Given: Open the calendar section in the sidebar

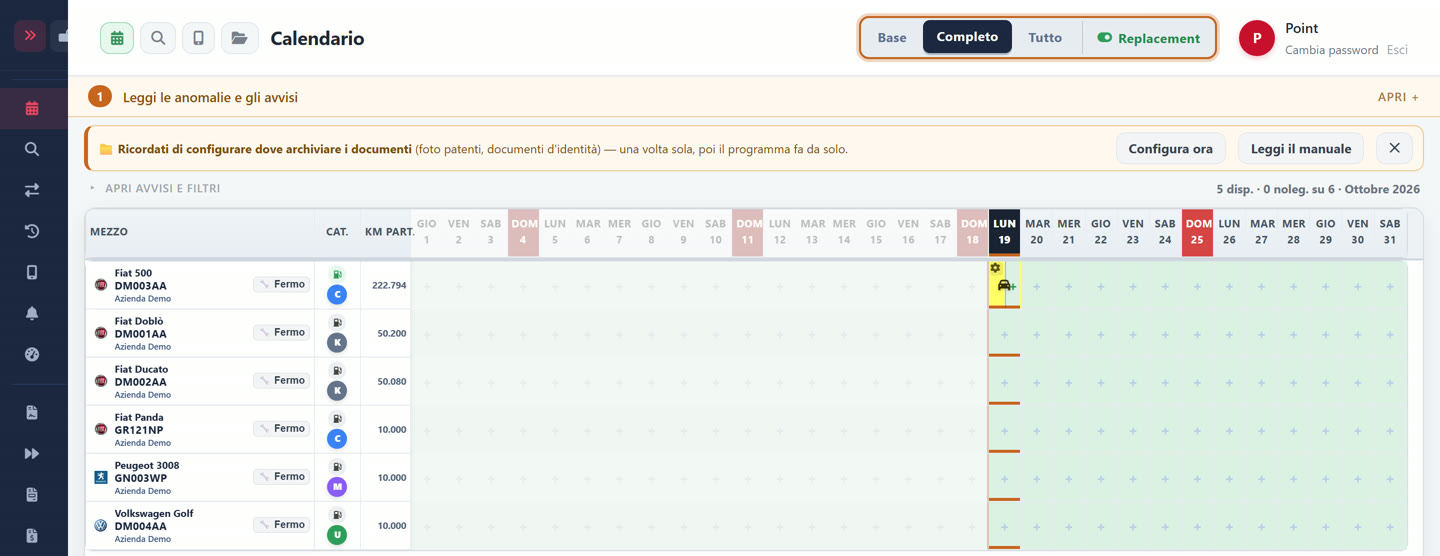Looking at the screenshot, I should coord(32,108).
